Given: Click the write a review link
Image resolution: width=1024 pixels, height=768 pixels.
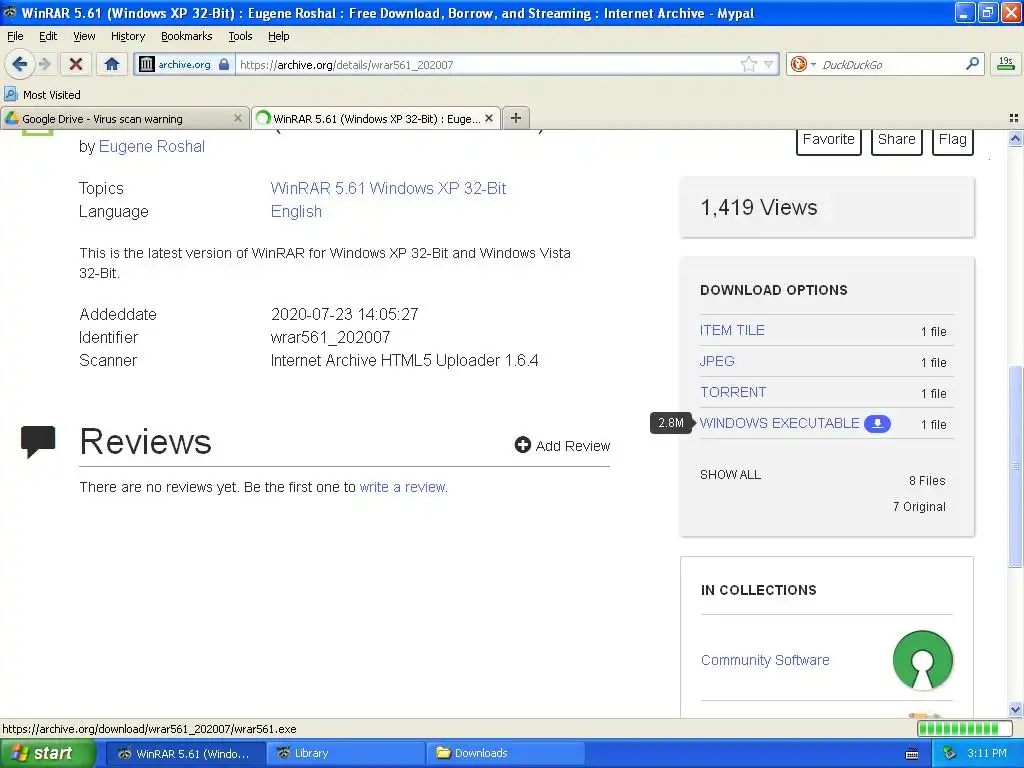Looking at the screenshot, I should pyautogui.click(x=402, y=487).
